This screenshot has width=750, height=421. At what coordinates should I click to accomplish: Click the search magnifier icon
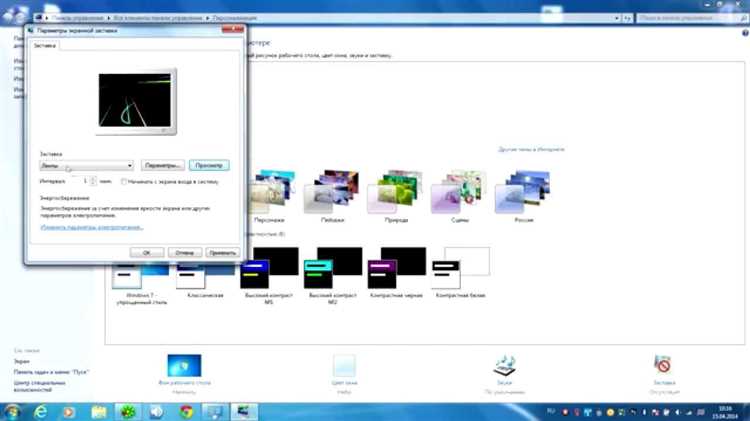[743, 18]
